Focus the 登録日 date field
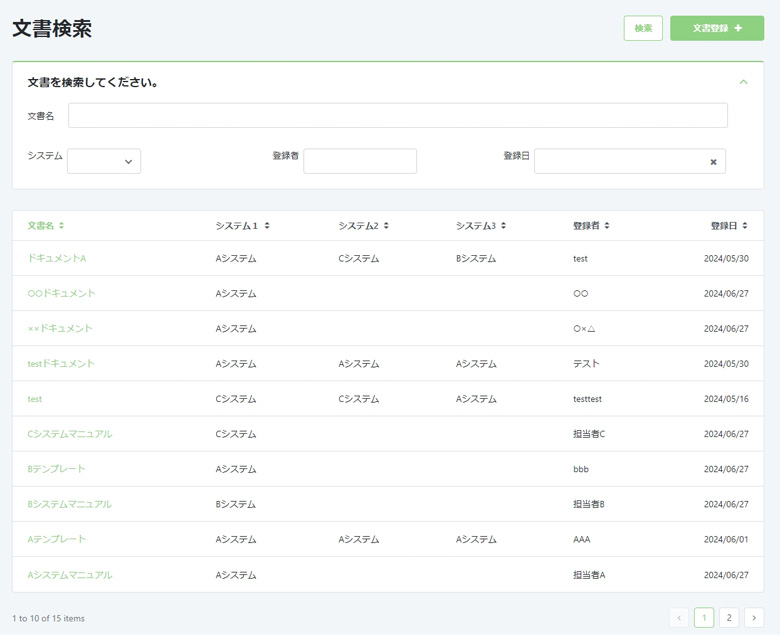The width and height of the screenshot is (780, 635). (x=629, y=161)
